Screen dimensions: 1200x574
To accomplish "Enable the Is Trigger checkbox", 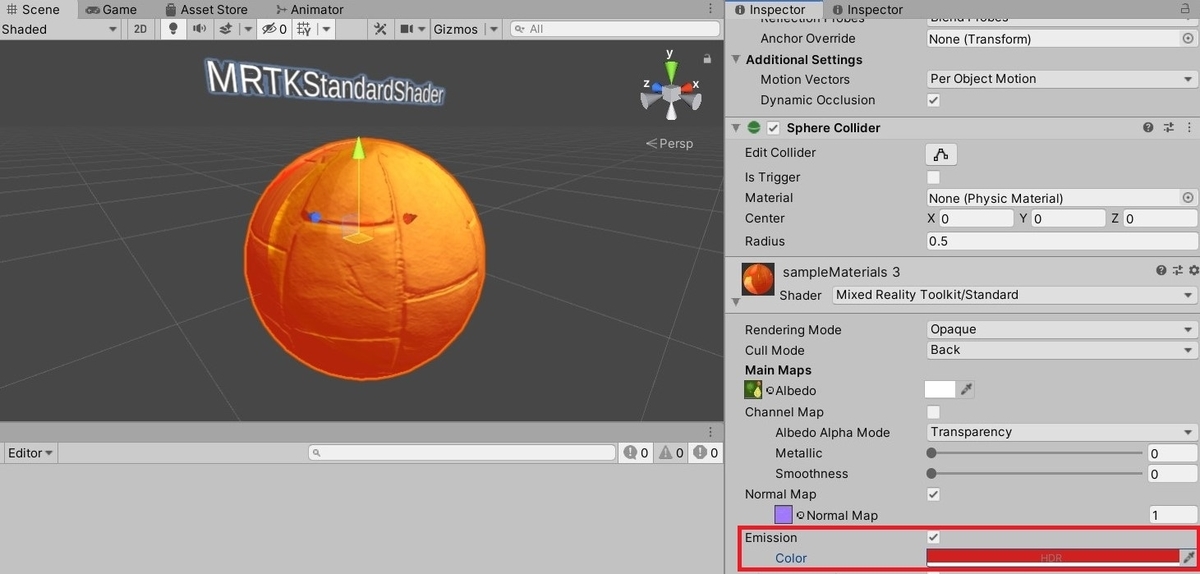I will [933, 177].
